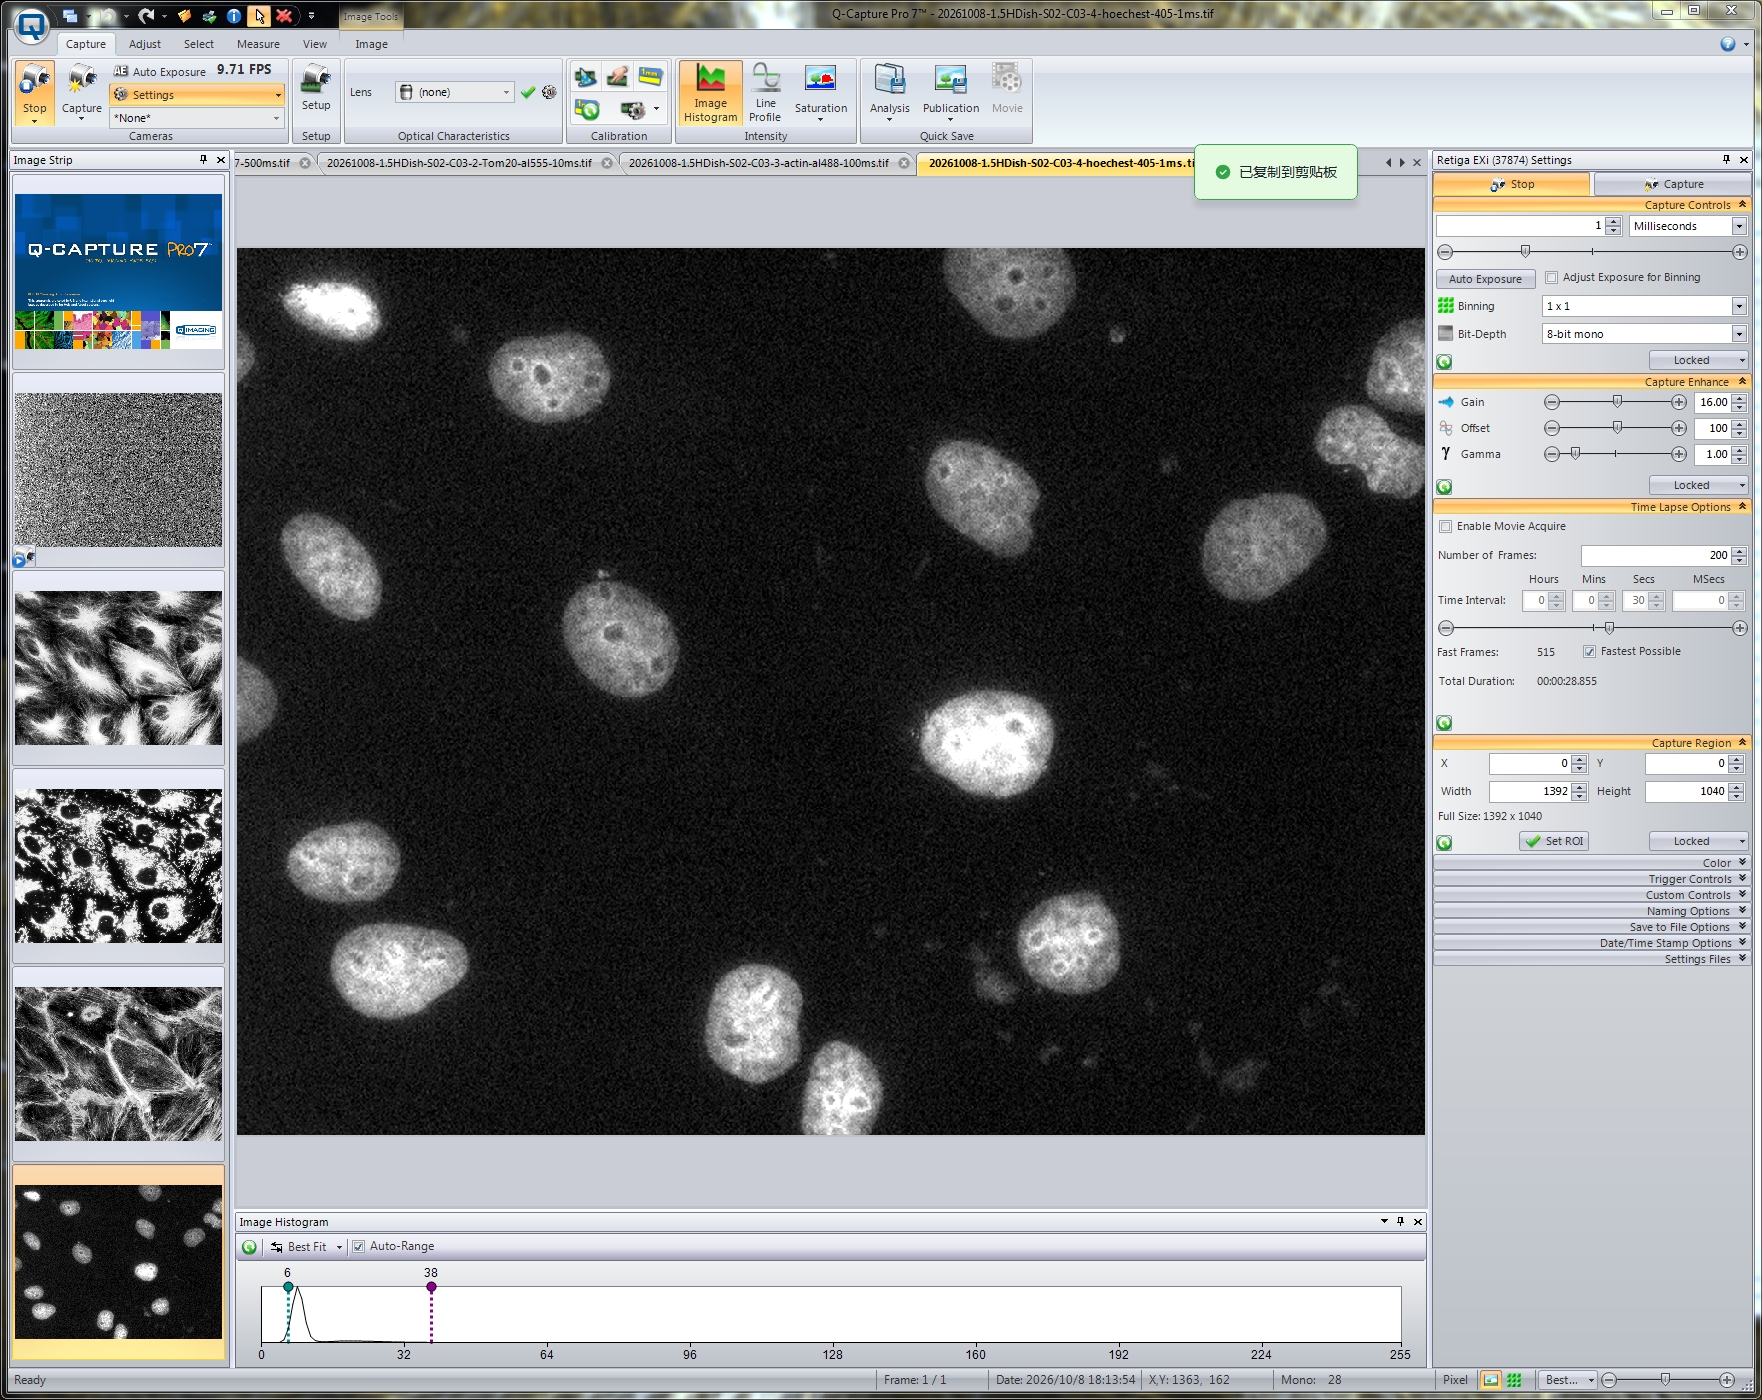
Task: Stop the live preview in ribbon
Action: click(x=34, y=91)
